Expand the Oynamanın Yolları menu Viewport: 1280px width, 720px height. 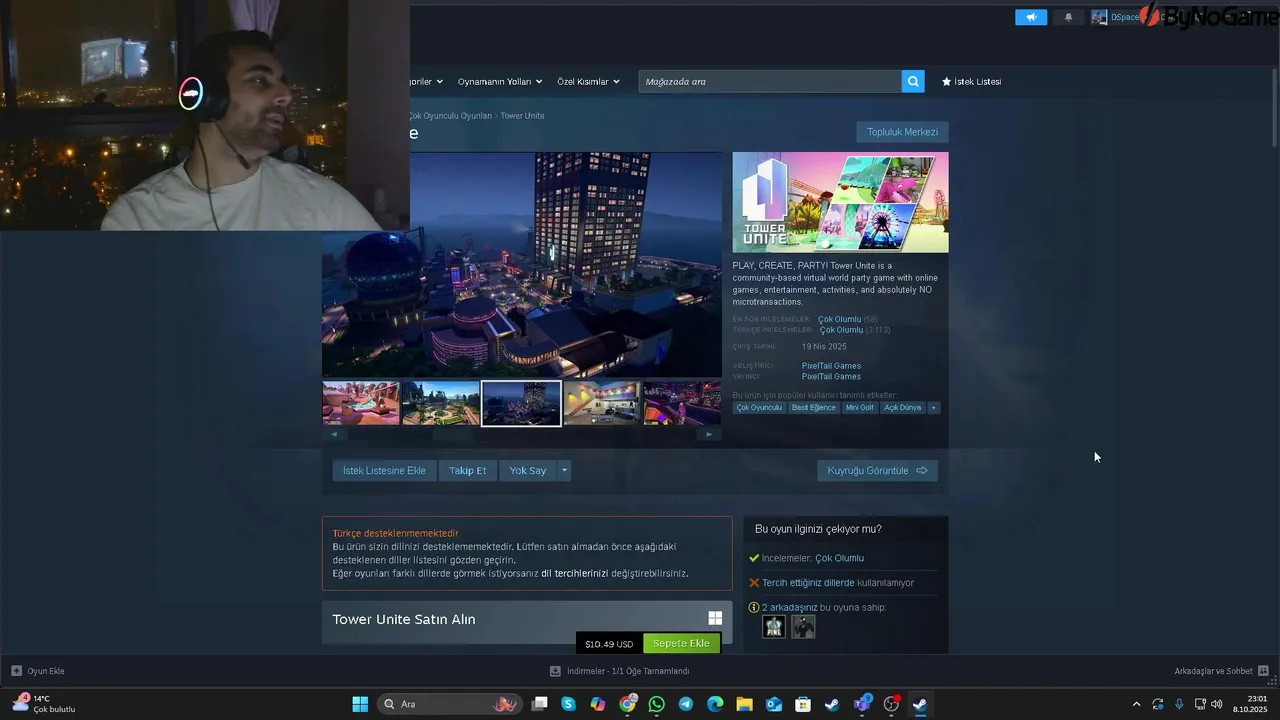pos(500,81)
